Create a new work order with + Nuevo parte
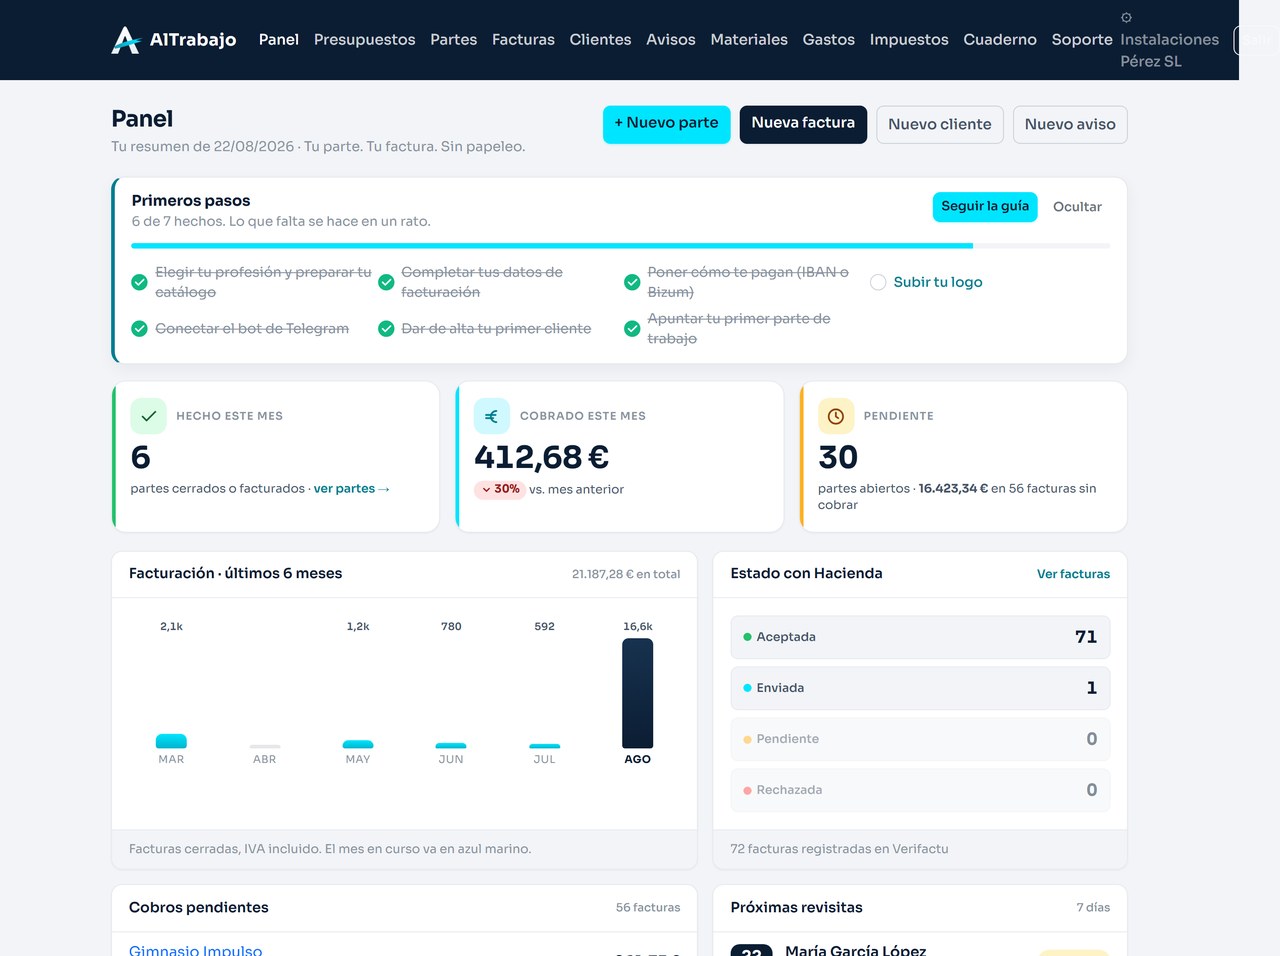This screenshot has height=956, width=1280. [667, 124]
